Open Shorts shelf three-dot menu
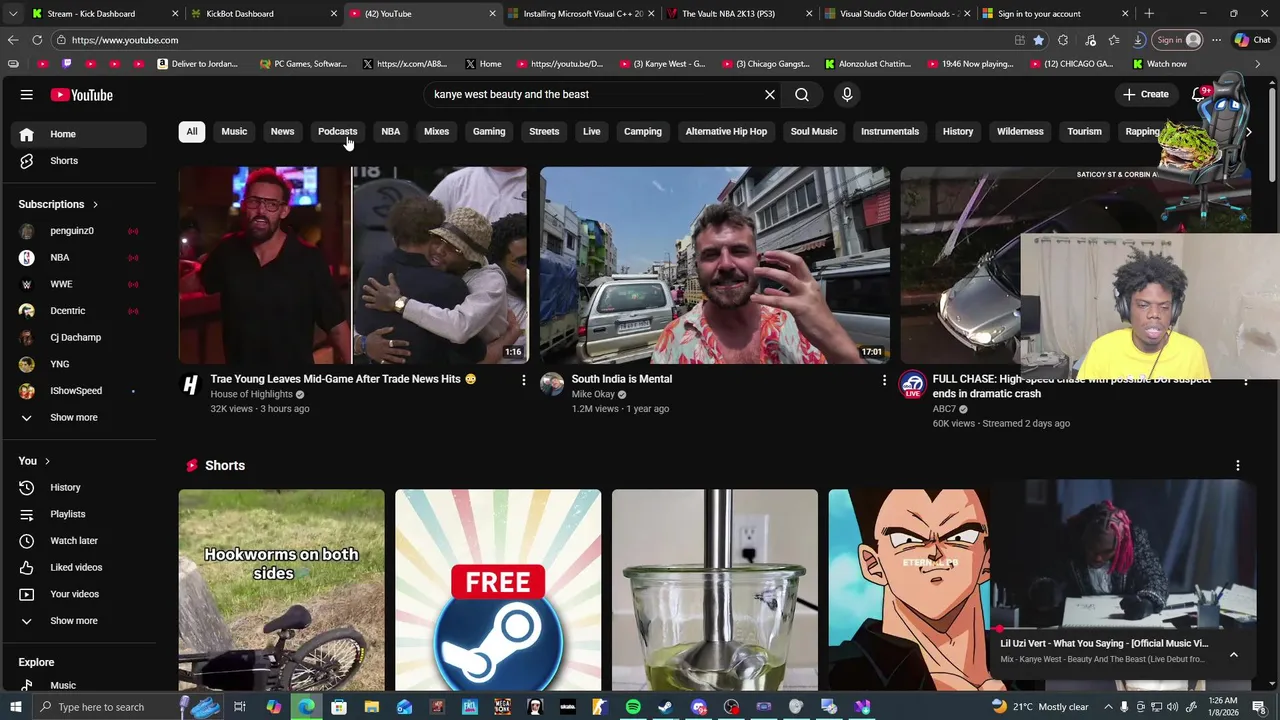This screenshot has width=1280, height=720. point(1238,466)
